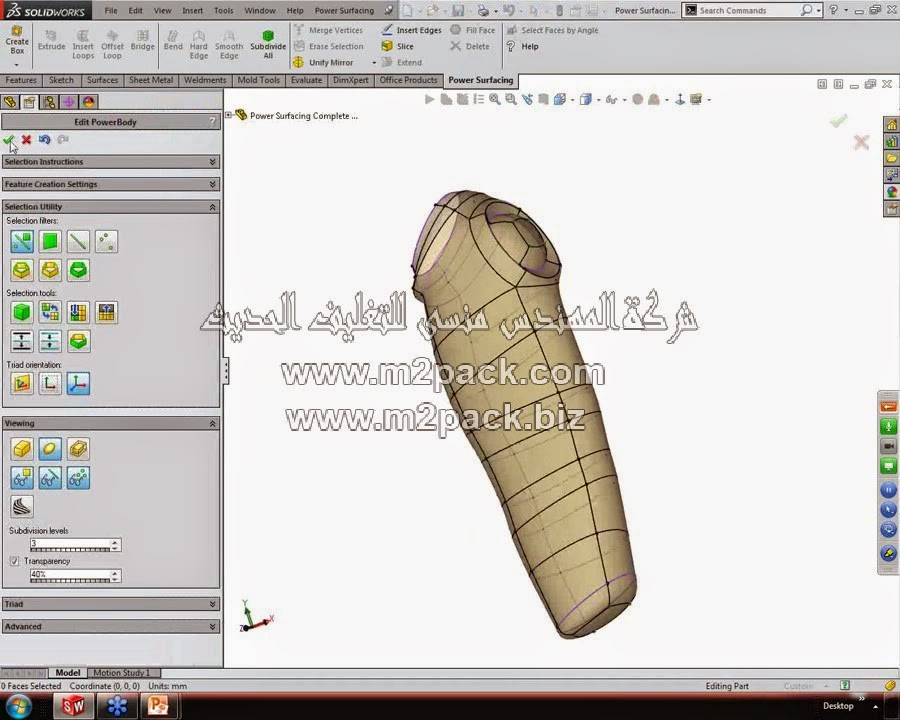Toggle the first triad orientation option
The width and height of the screenshot is (900, 720).
[x=22, y=384]
